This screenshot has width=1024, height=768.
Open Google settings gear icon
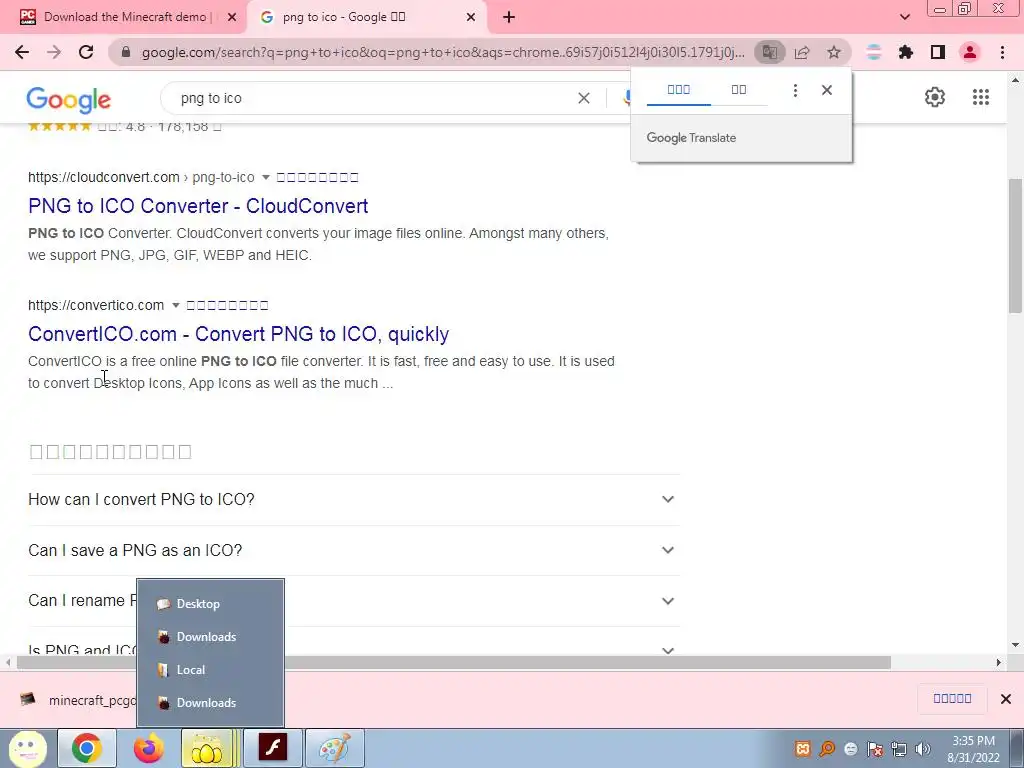pyautogui.click(x=935, y=97)
